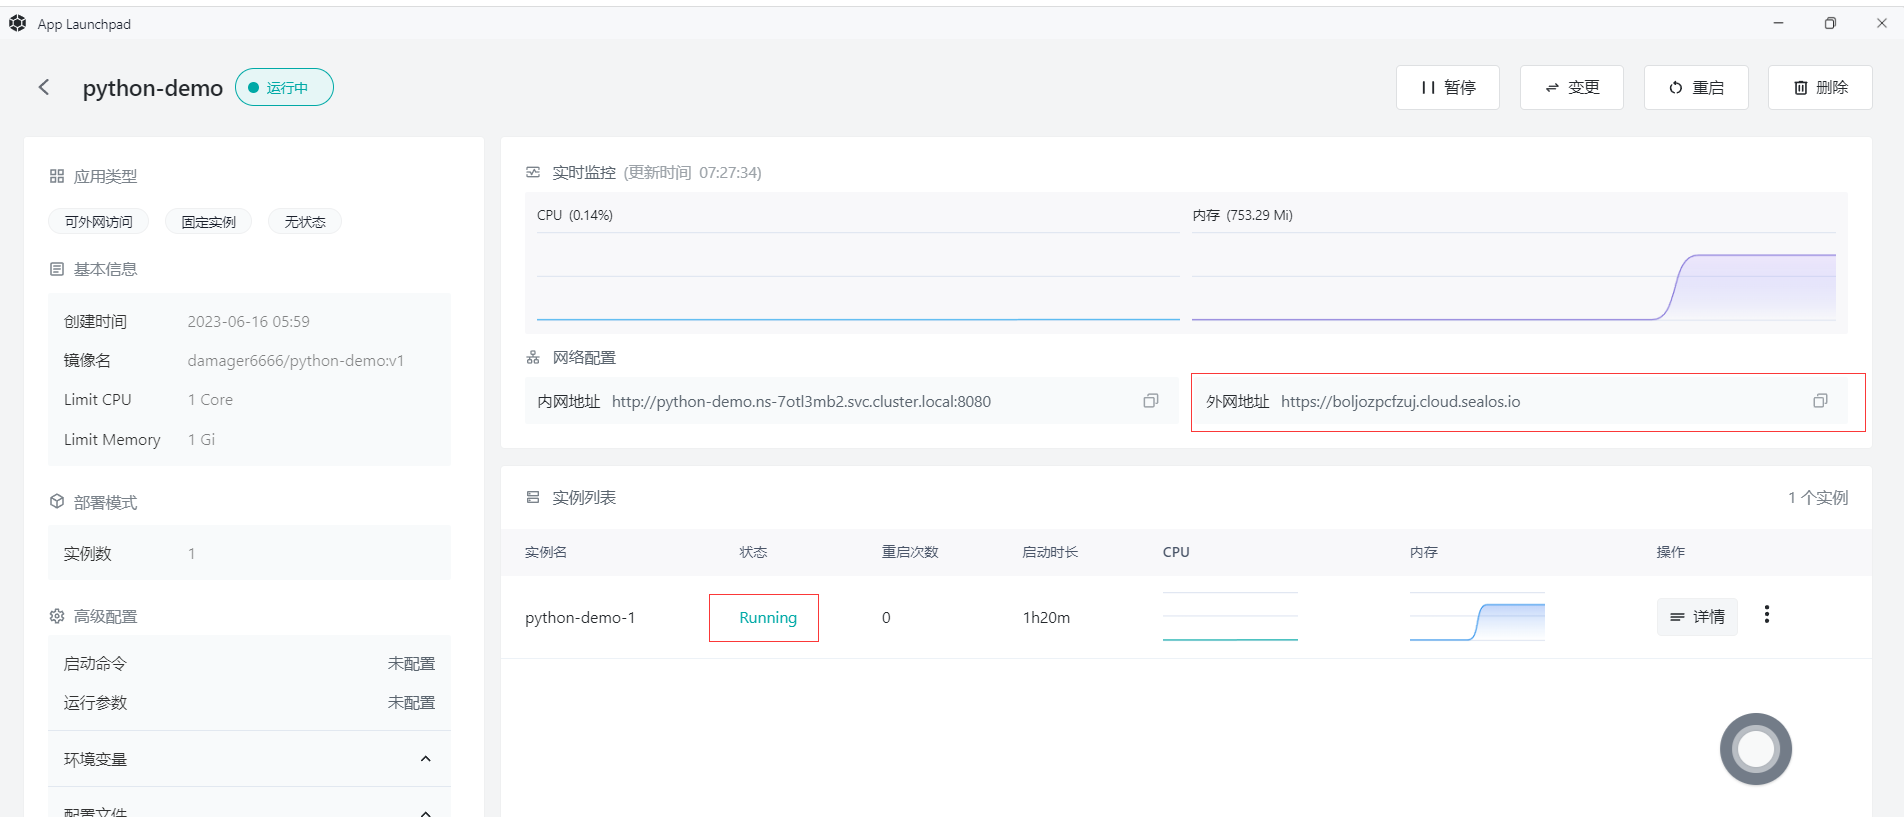The image size is (1904, 817).
Task: Restart the app using 重启 button
Action: tap(1695, 88)
